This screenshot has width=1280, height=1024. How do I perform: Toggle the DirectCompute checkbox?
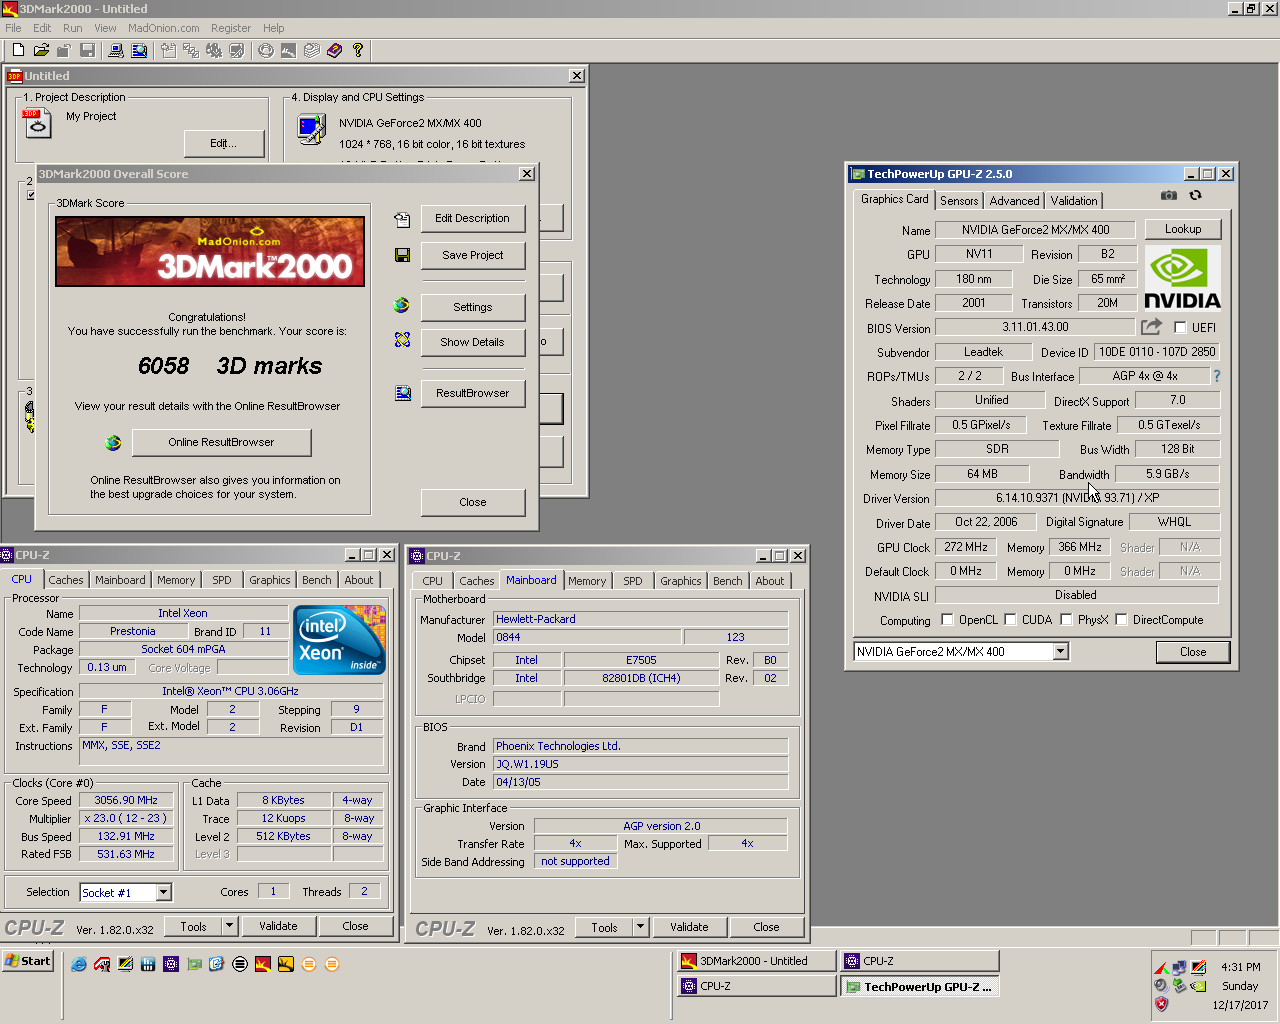pos(1121,620)
